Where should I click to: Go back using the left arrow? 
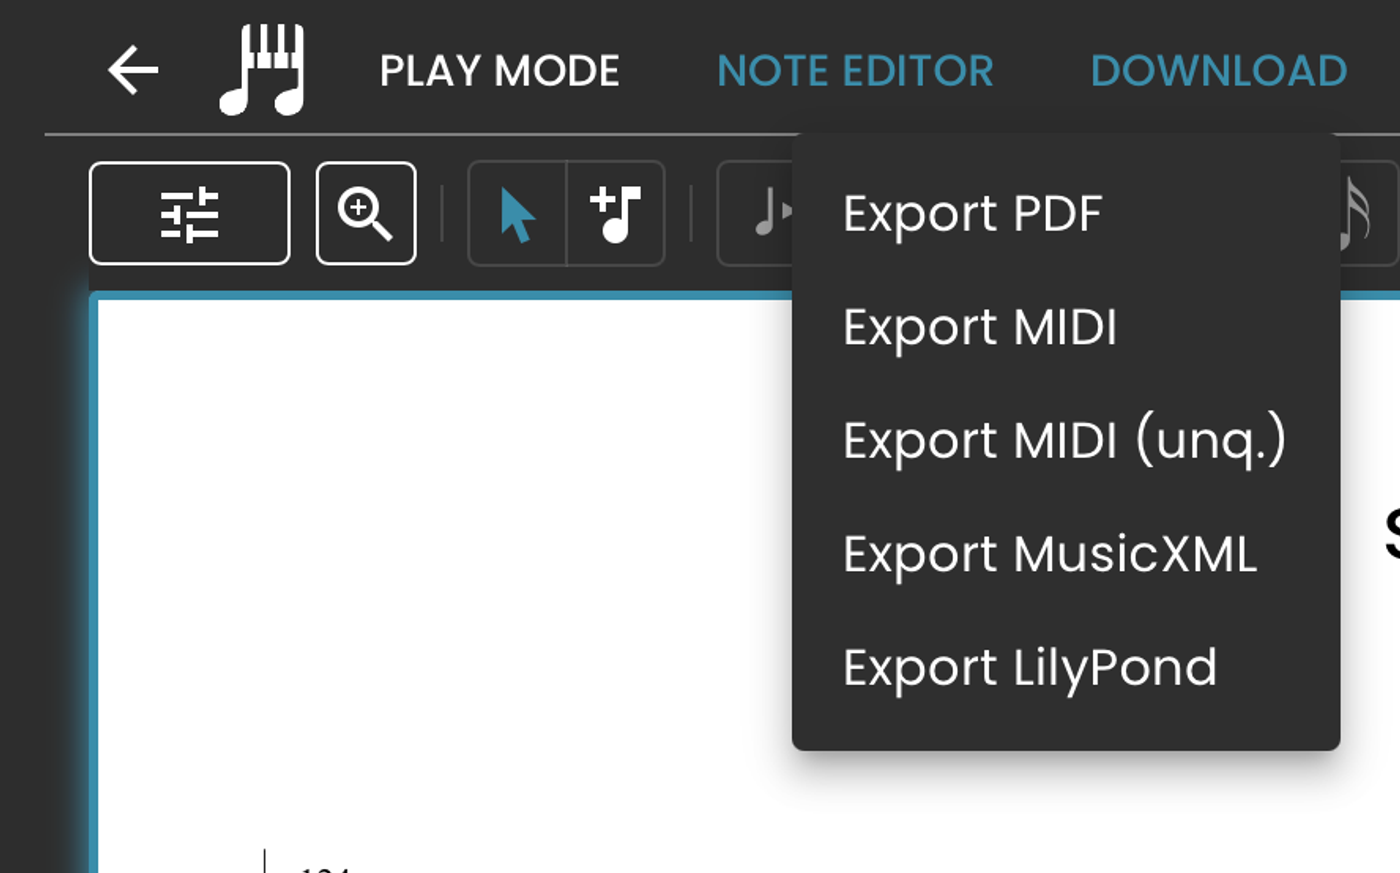[133, 71]
